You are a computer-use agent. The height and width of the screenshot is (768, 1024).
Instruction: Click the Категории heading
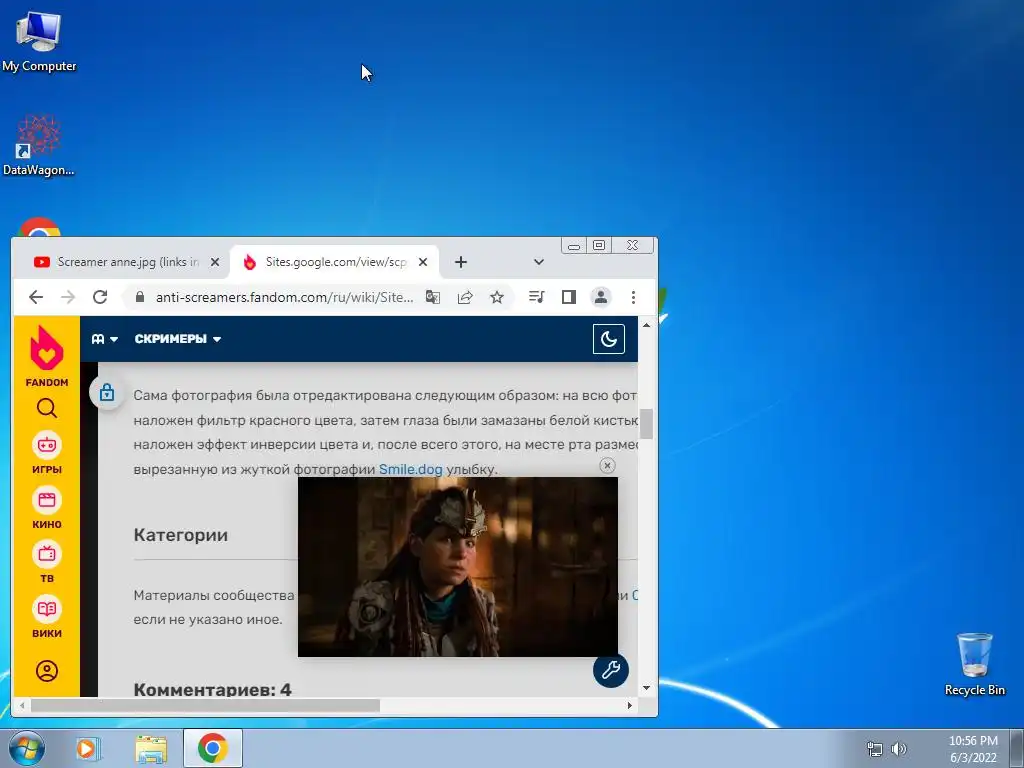click(x=181, y=535)
